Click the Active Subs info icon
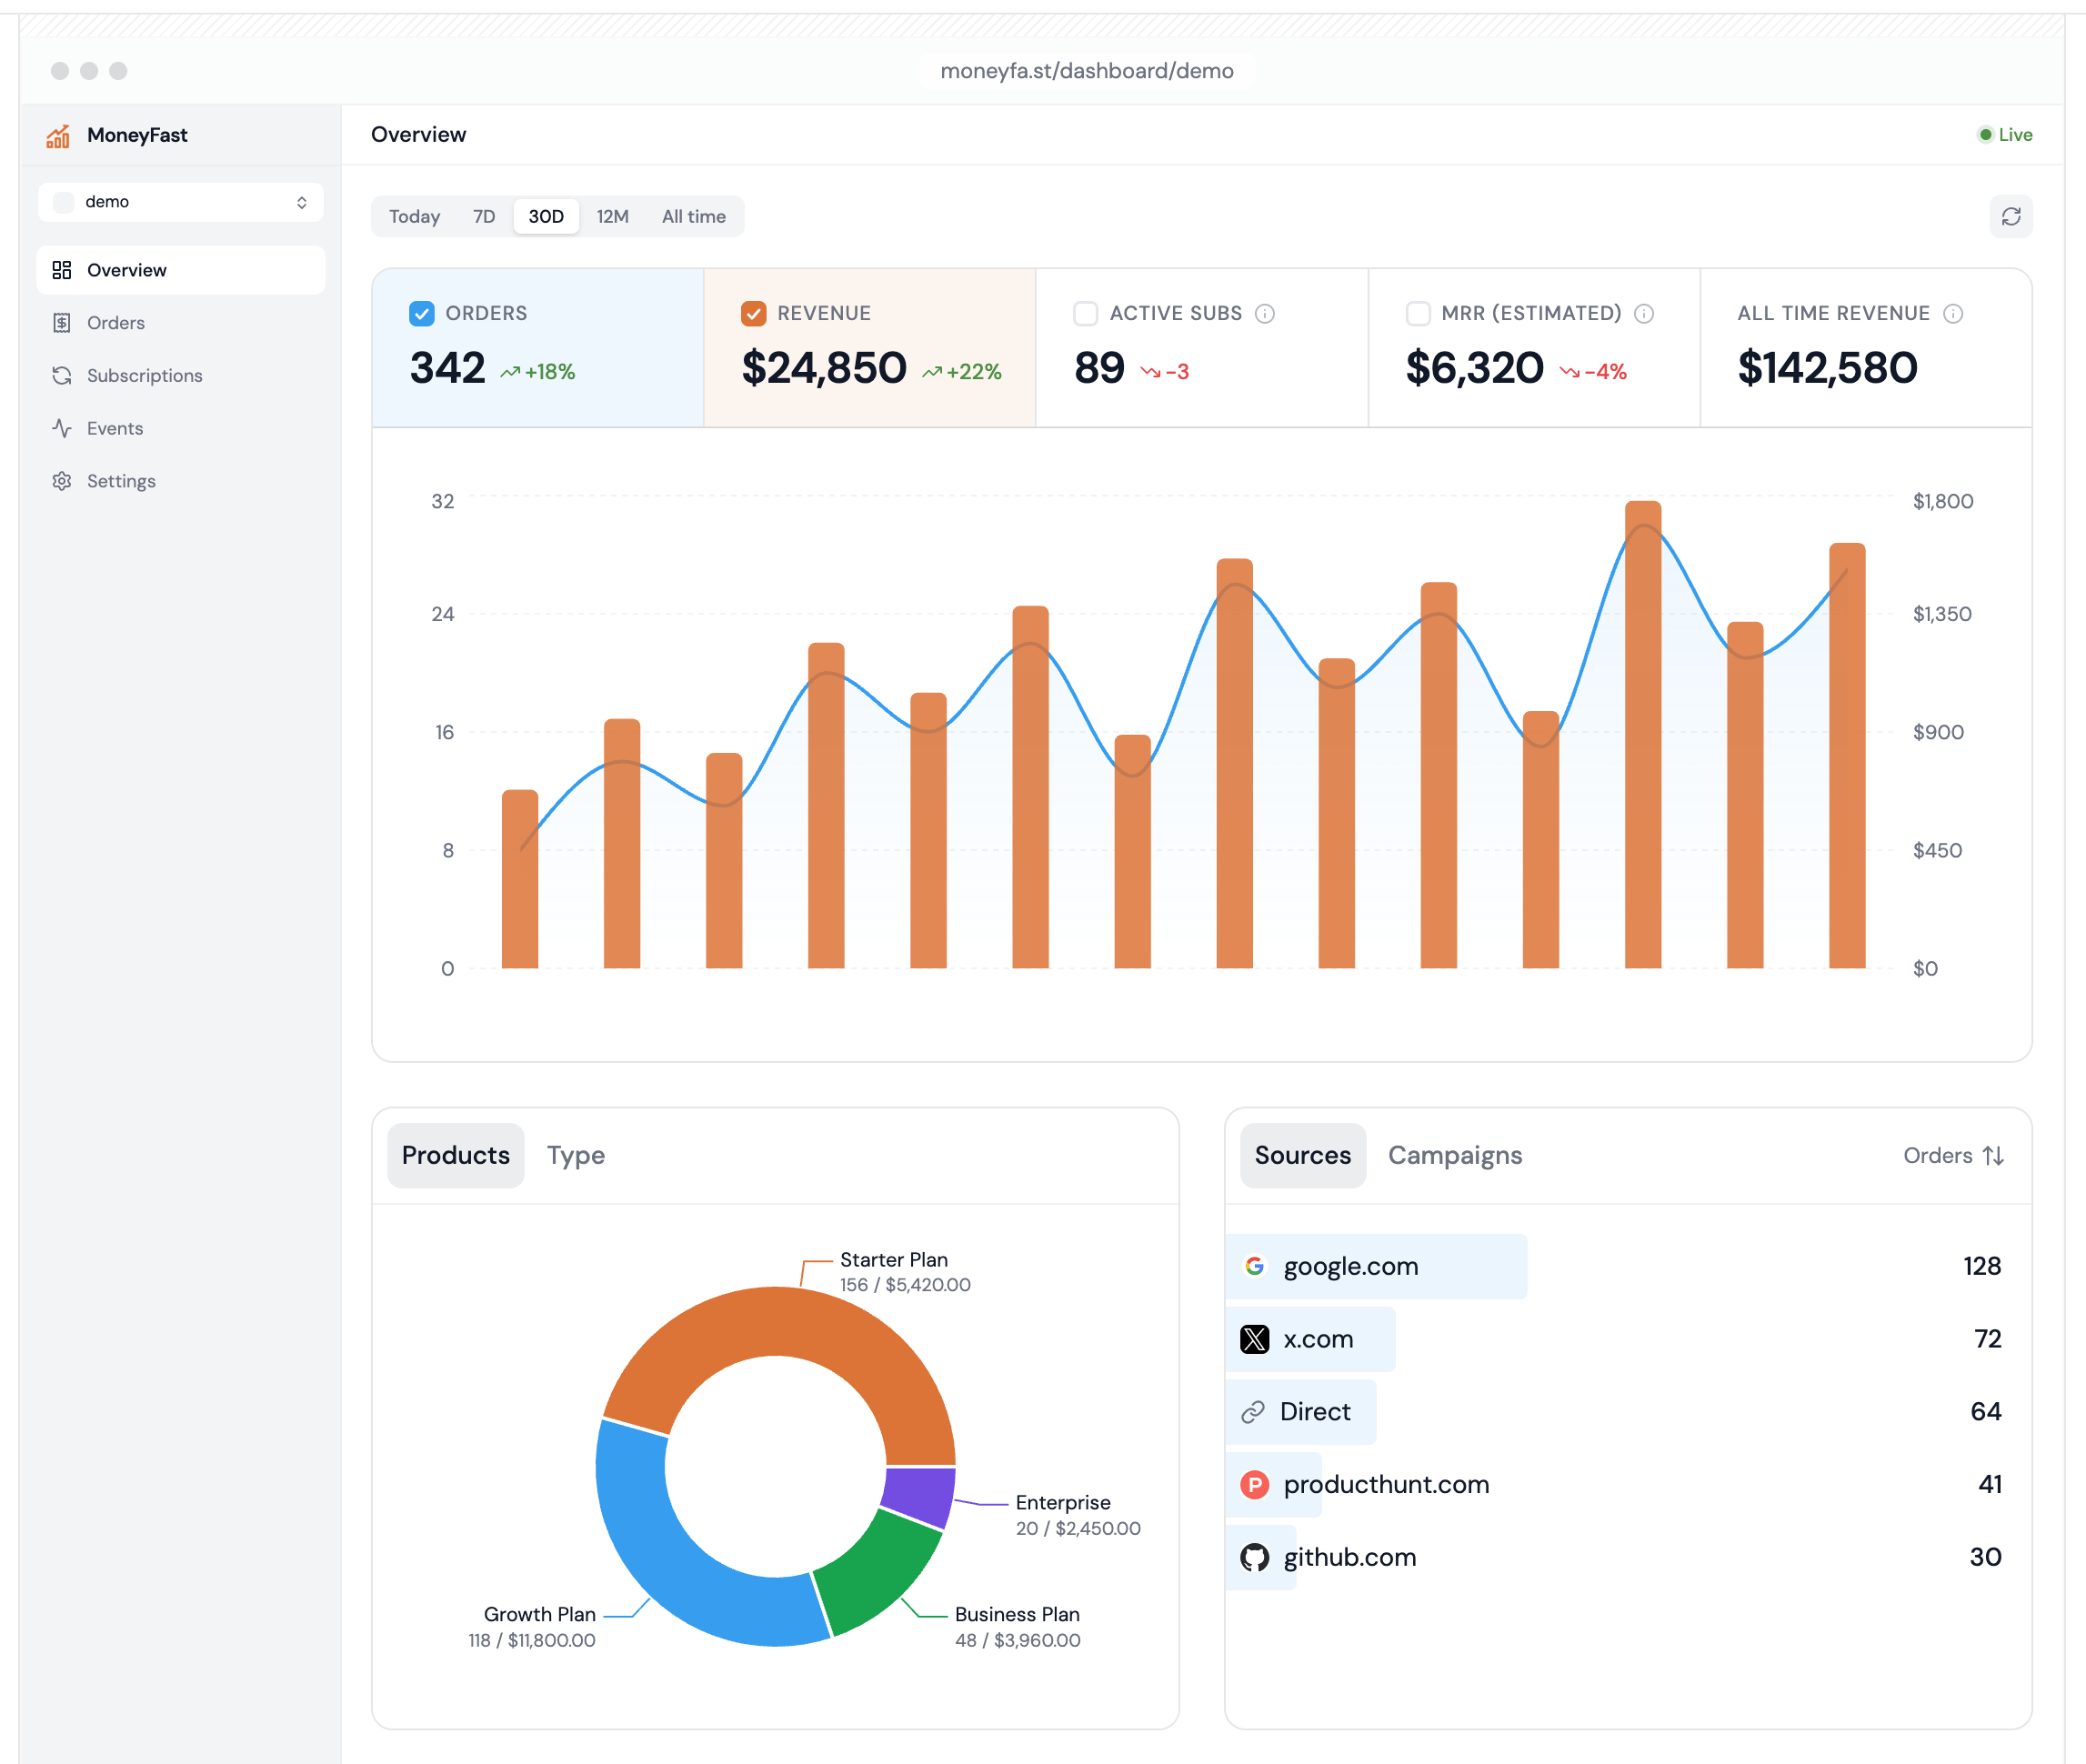2086x1764 pixels. pyautogui.click(x=1264, y=314)
